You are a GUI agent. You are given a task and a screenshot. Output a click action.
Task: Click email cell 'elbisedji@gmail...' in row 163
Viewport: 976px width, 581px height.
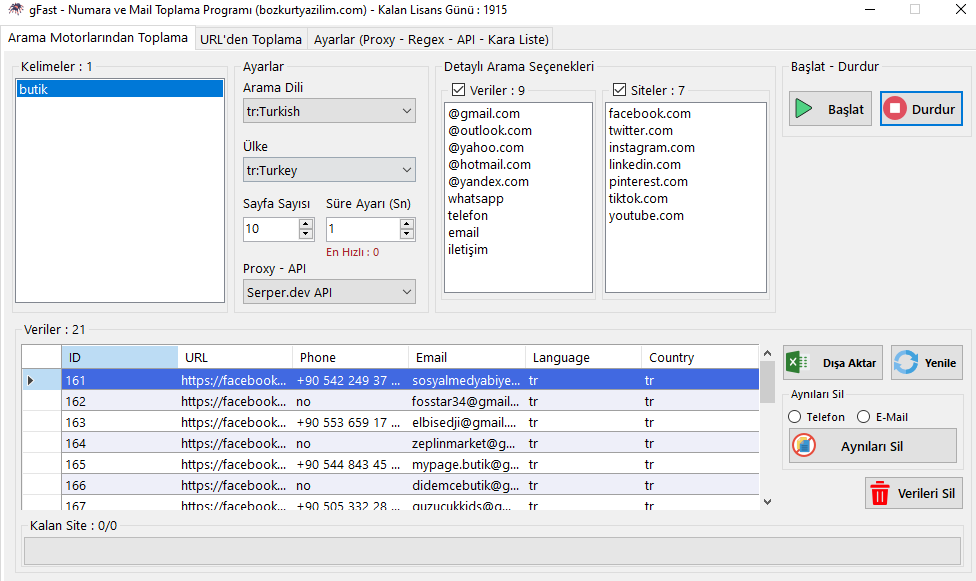466,423
